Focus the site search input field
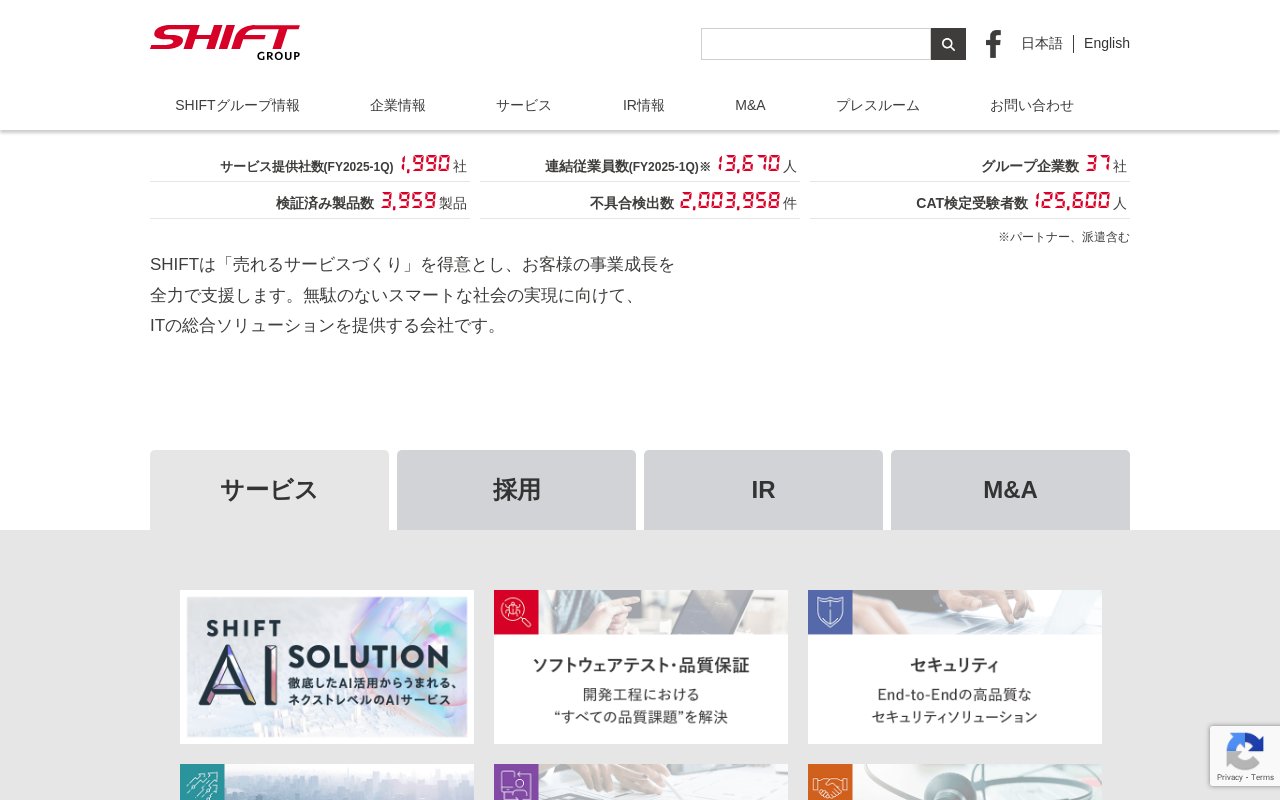 [x=816, y=44]
